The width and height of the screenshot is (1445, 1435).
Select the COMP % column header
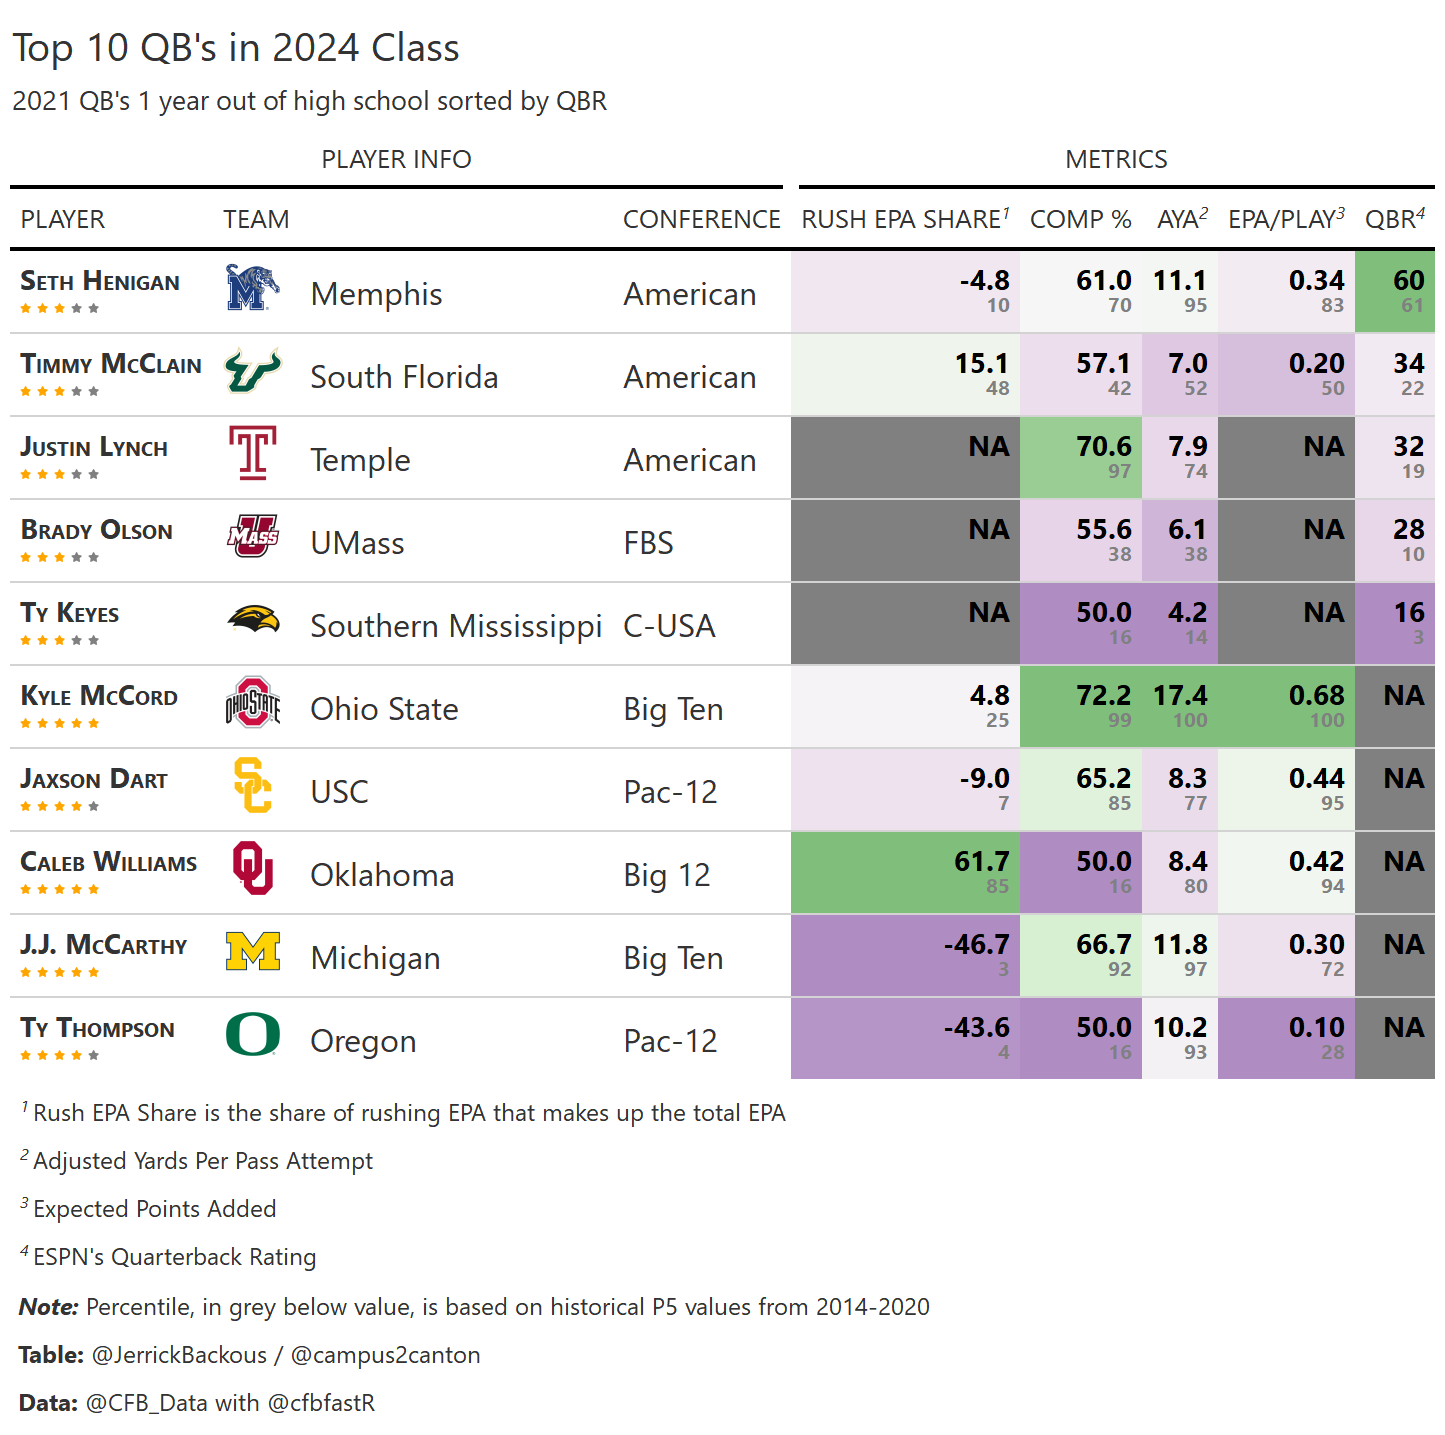tap(1080, 219)
